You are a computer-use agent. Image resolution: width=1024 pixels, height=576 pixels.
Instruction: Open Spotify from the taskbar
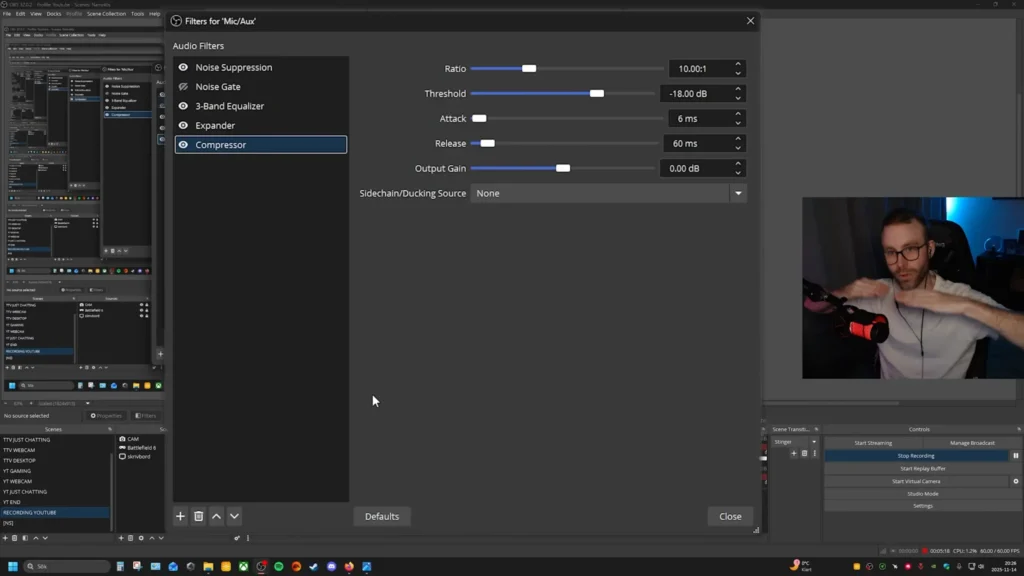coord(279,566)
